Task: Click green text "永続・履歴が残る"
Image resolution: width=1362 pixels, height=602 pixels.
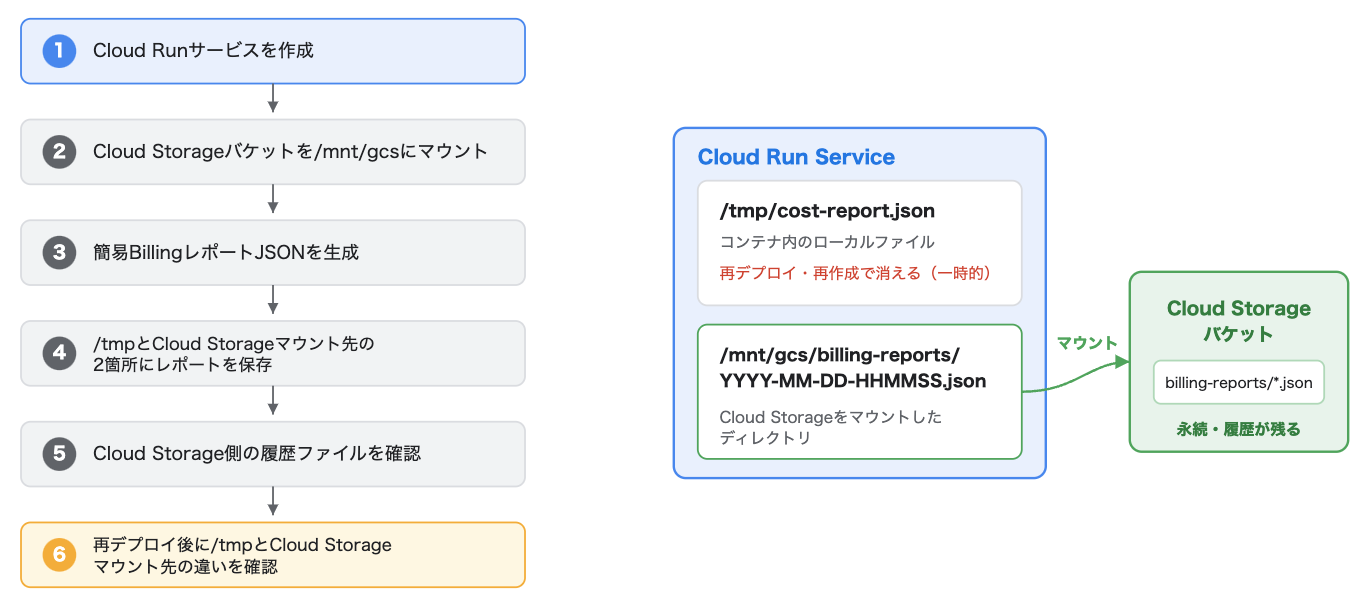Action: 1238,429
